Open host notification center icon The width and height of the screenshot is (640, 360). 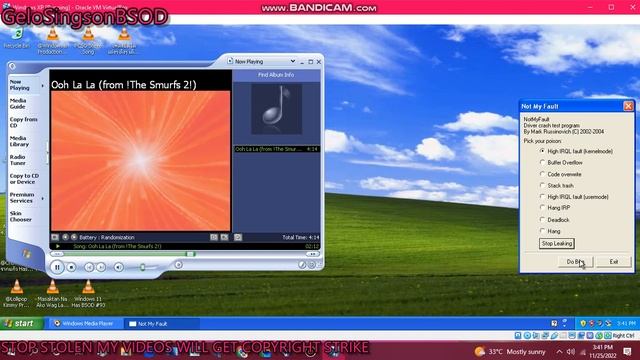[x=627, y=351]
